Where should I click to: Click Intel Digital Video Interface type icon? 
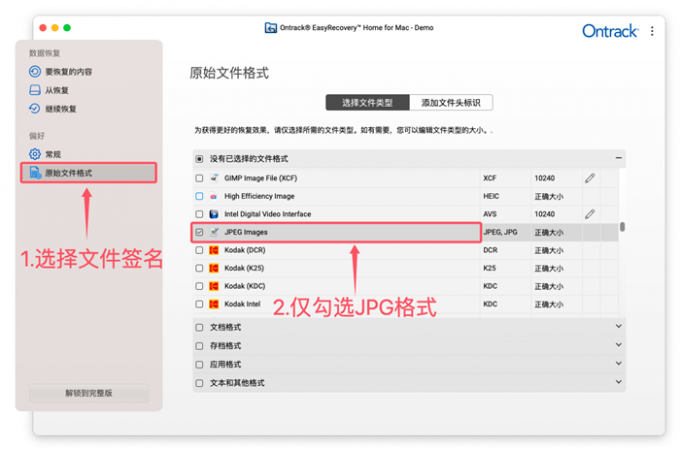coord(214,214)
